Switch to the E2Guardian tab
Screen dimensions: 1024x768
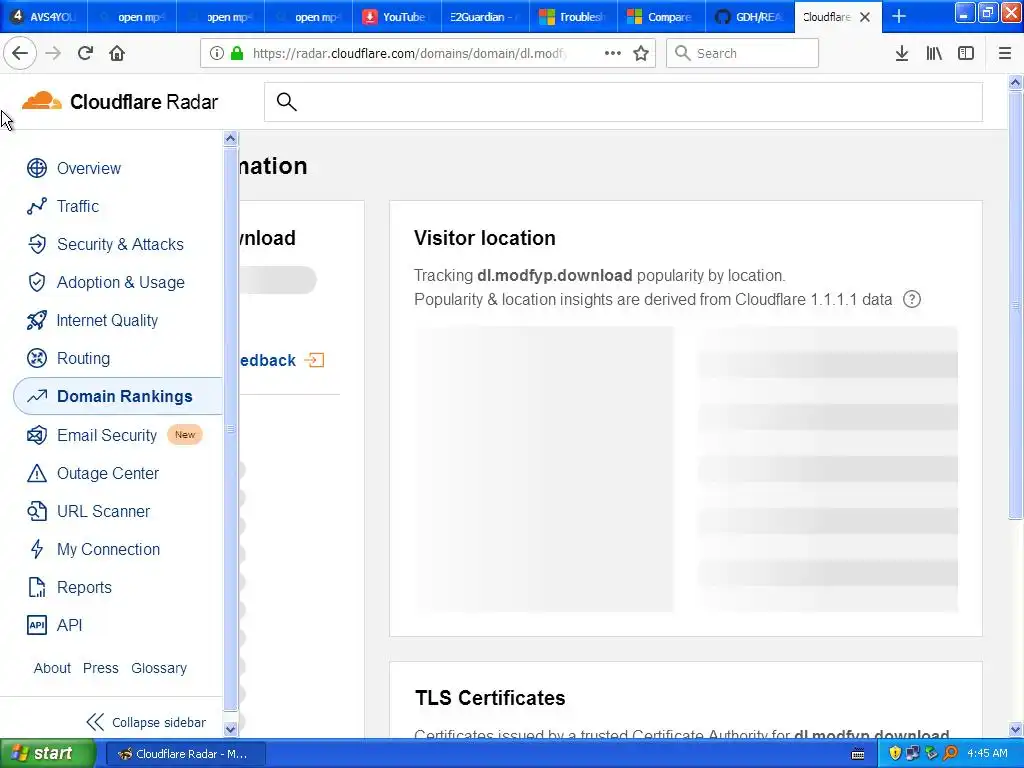[x=485, y=16]
